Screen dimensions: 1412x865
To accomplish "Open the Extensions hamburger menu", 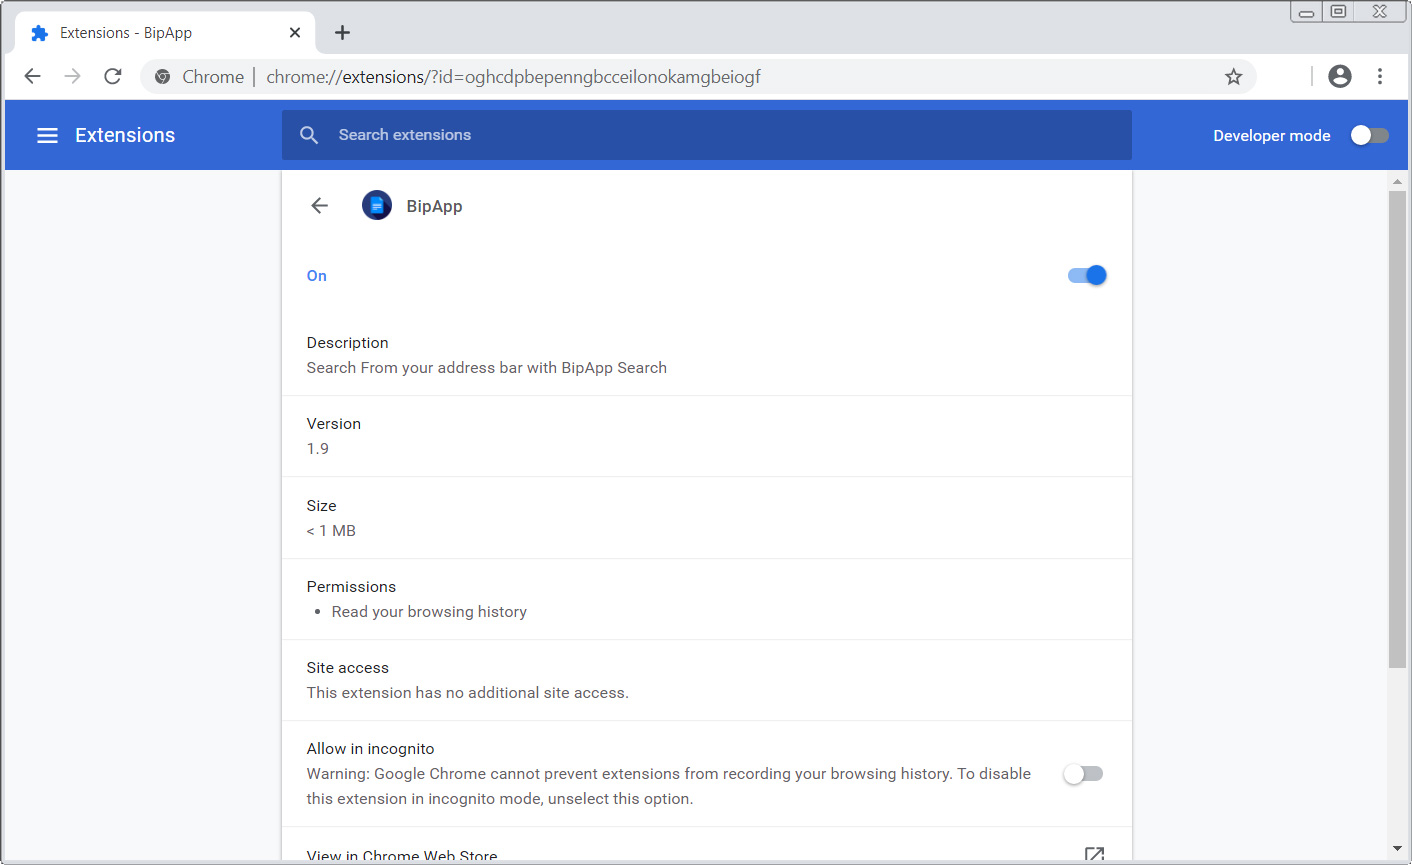I will pyautogui.click(x=47, y=135).
